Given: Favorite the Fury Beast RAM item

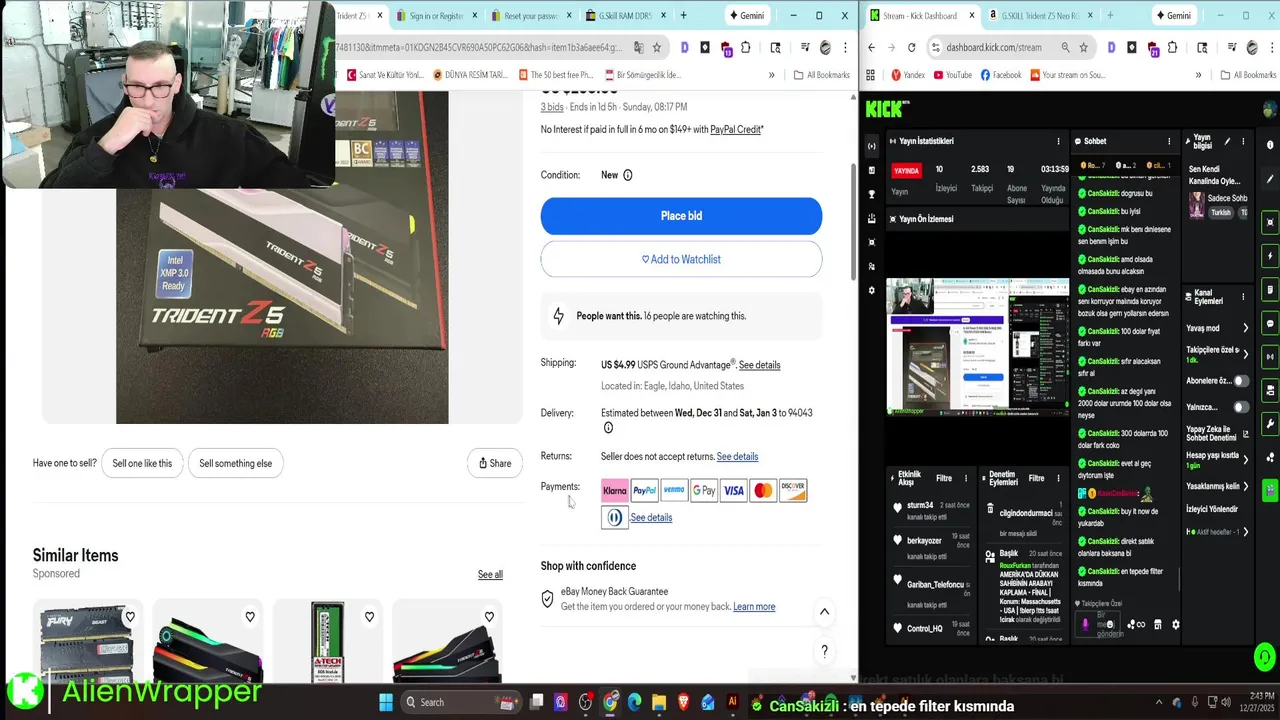Looking at the screenshot, I should (x=130, y=617).
